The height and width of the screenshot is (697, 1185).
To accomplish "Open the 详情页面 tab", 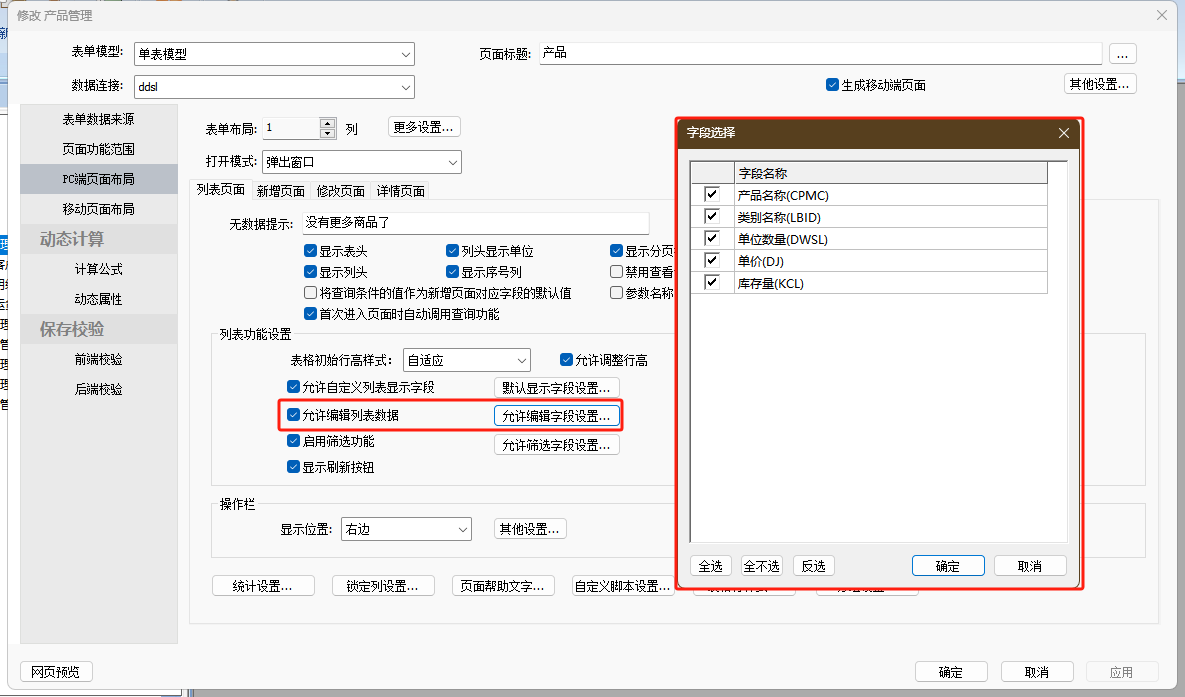I will point(400,191).
